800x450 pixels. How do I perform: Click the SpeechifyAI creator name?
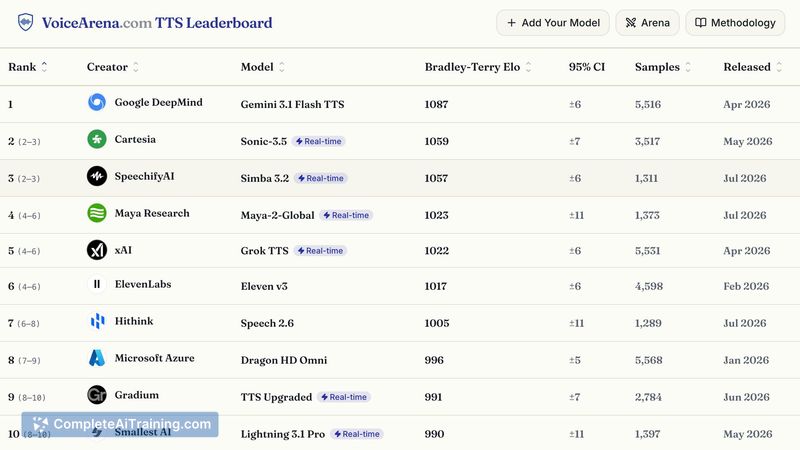coord(144,176)
